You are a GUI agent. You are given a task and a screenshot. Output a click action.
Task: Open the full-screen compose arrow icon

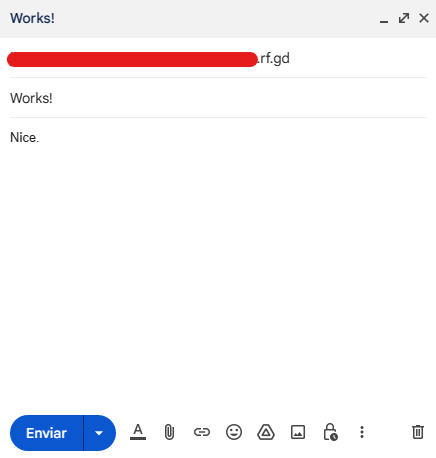pyautogui.click(x=404, y=18)
